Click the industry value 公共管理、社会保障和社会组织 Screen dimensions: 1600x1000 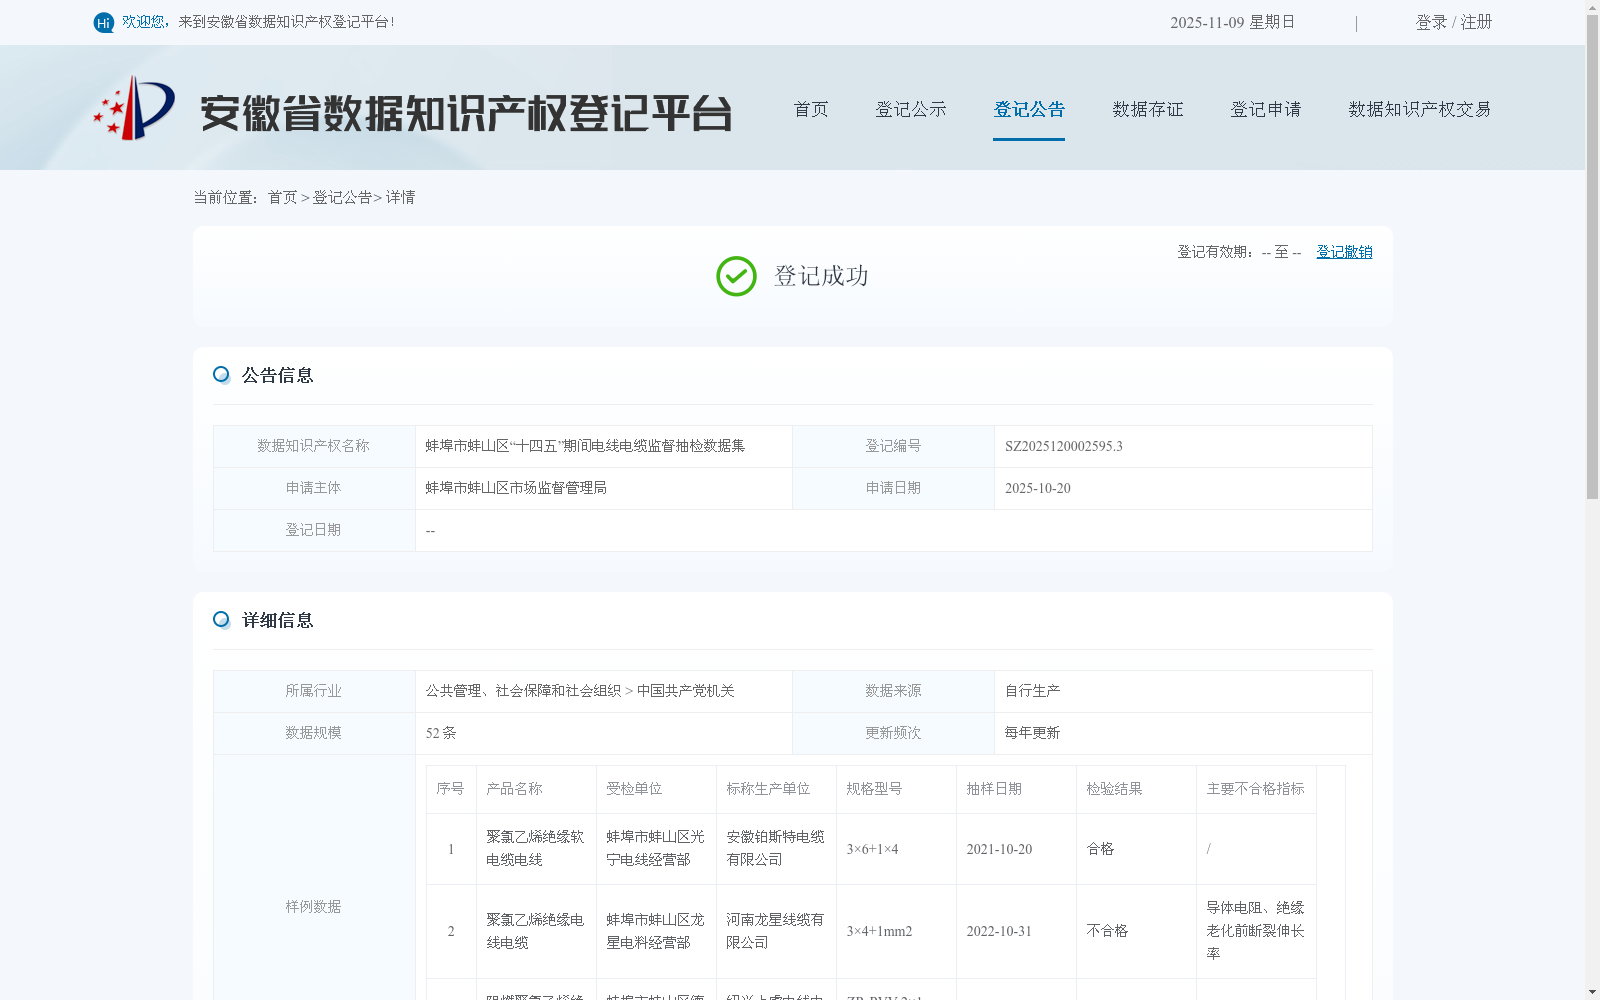523,691
